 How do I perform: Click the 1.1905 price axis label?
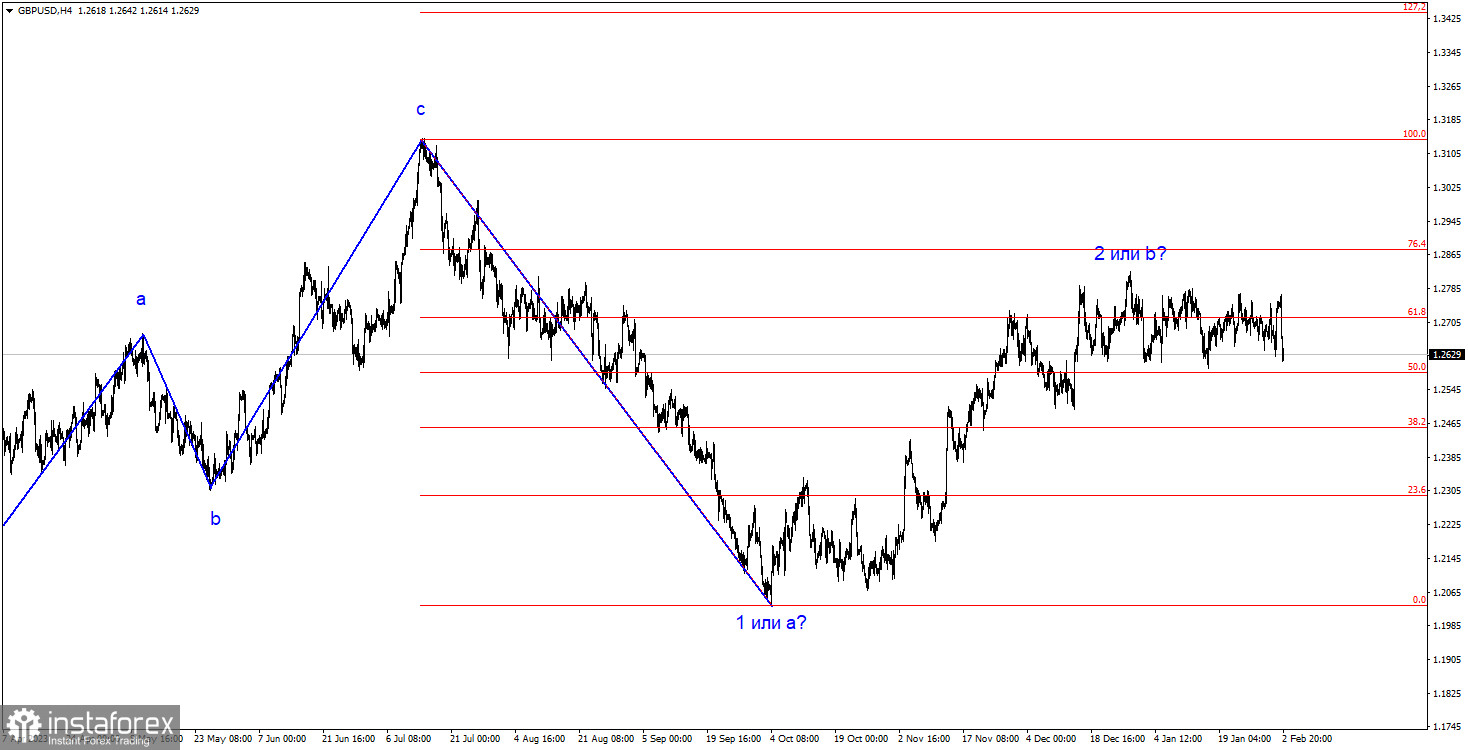coord(1446,660)
